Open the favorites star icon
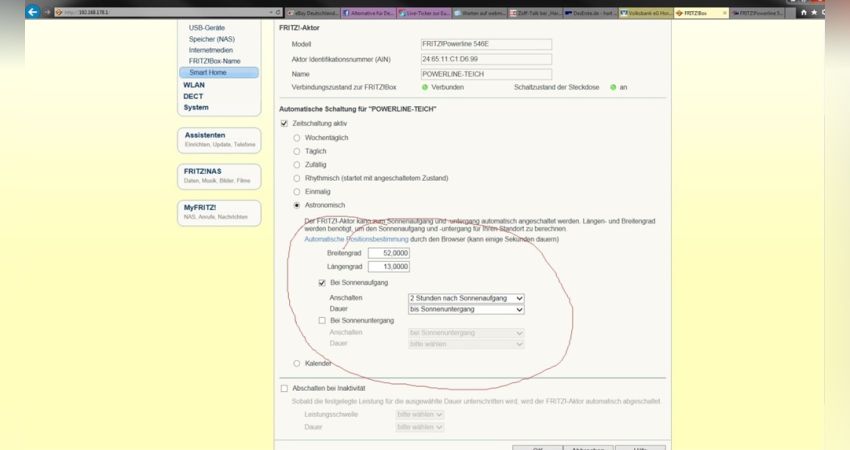This screenshot has width=850, height=450. point(814,12)
